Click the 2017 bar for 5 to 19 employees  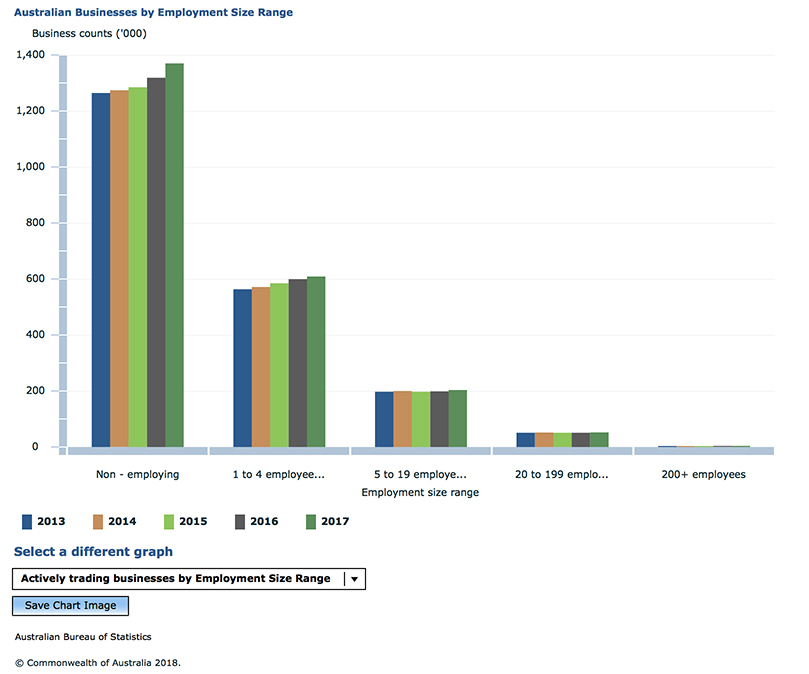458,419
